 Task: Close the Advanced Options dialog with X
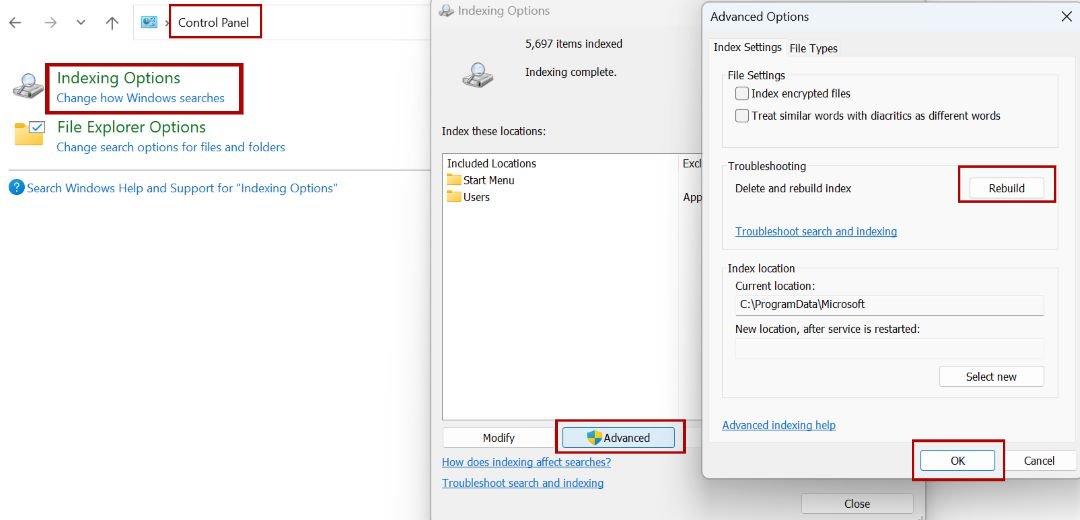(1066, 17)
